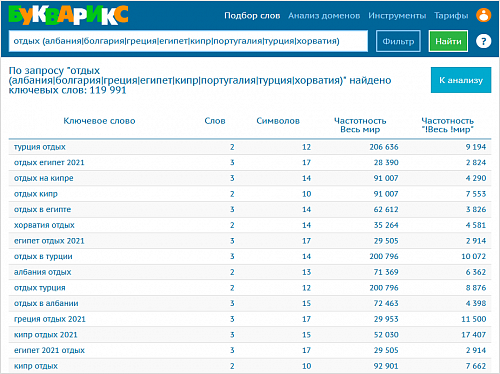Sort by Ключевое слово column header
Viewport: 500px width, 374px height.
click(99, 121)
